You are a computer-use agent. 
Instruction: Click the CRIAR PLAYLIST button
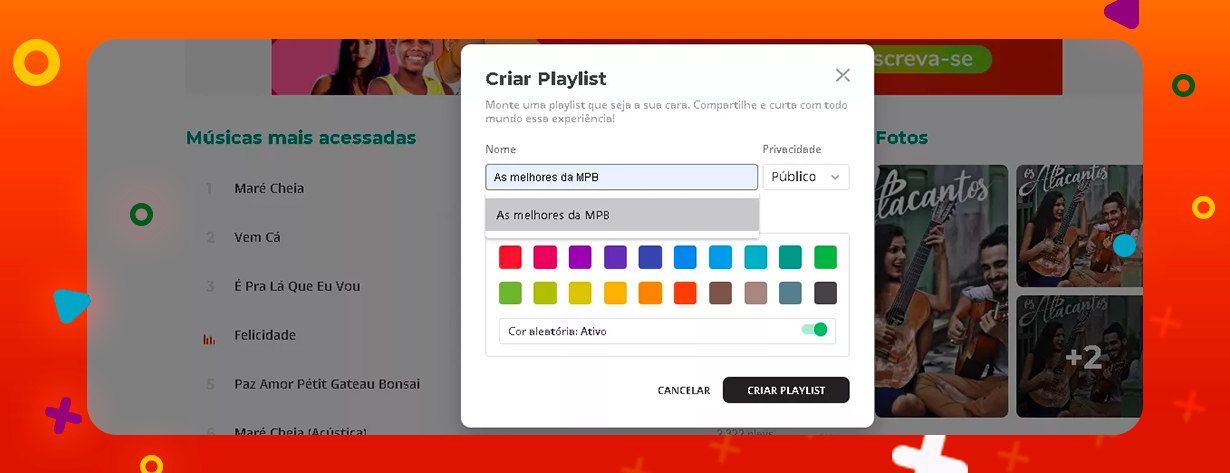pyautogui.click(x=786, y=390)
